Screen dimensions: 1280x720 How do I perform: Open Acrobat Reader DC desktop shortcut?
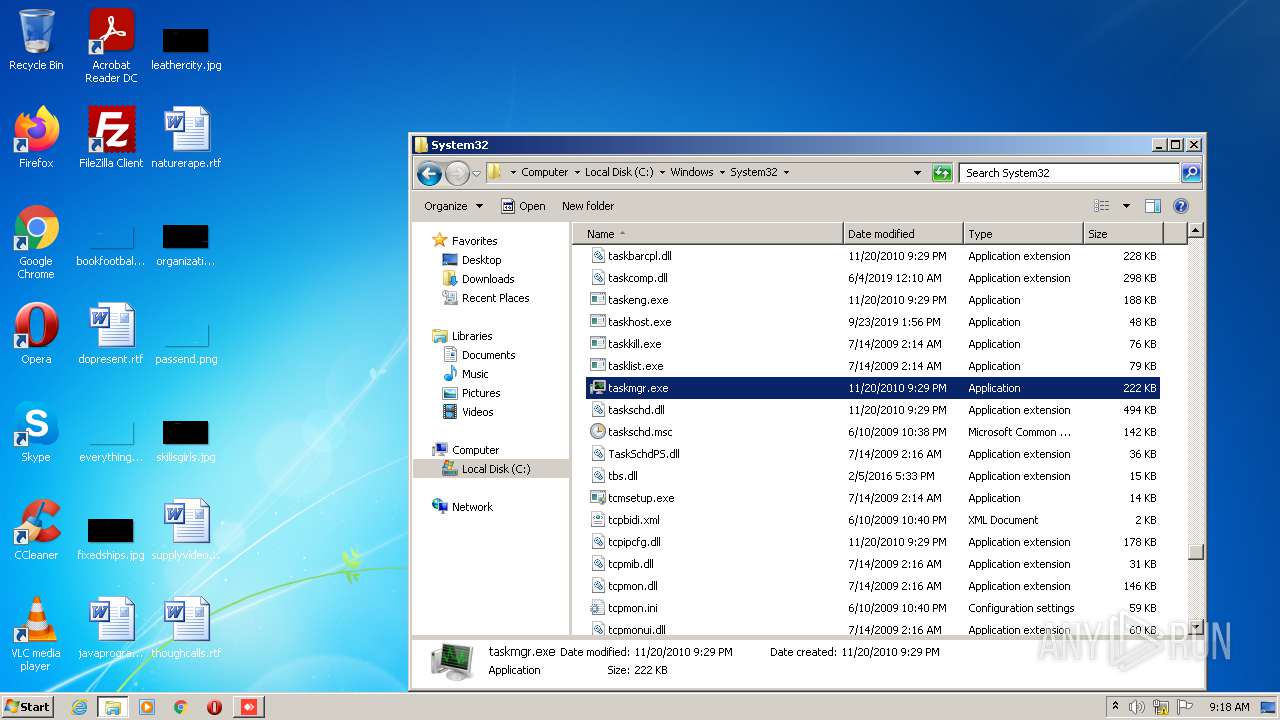[x=111, y=46]
